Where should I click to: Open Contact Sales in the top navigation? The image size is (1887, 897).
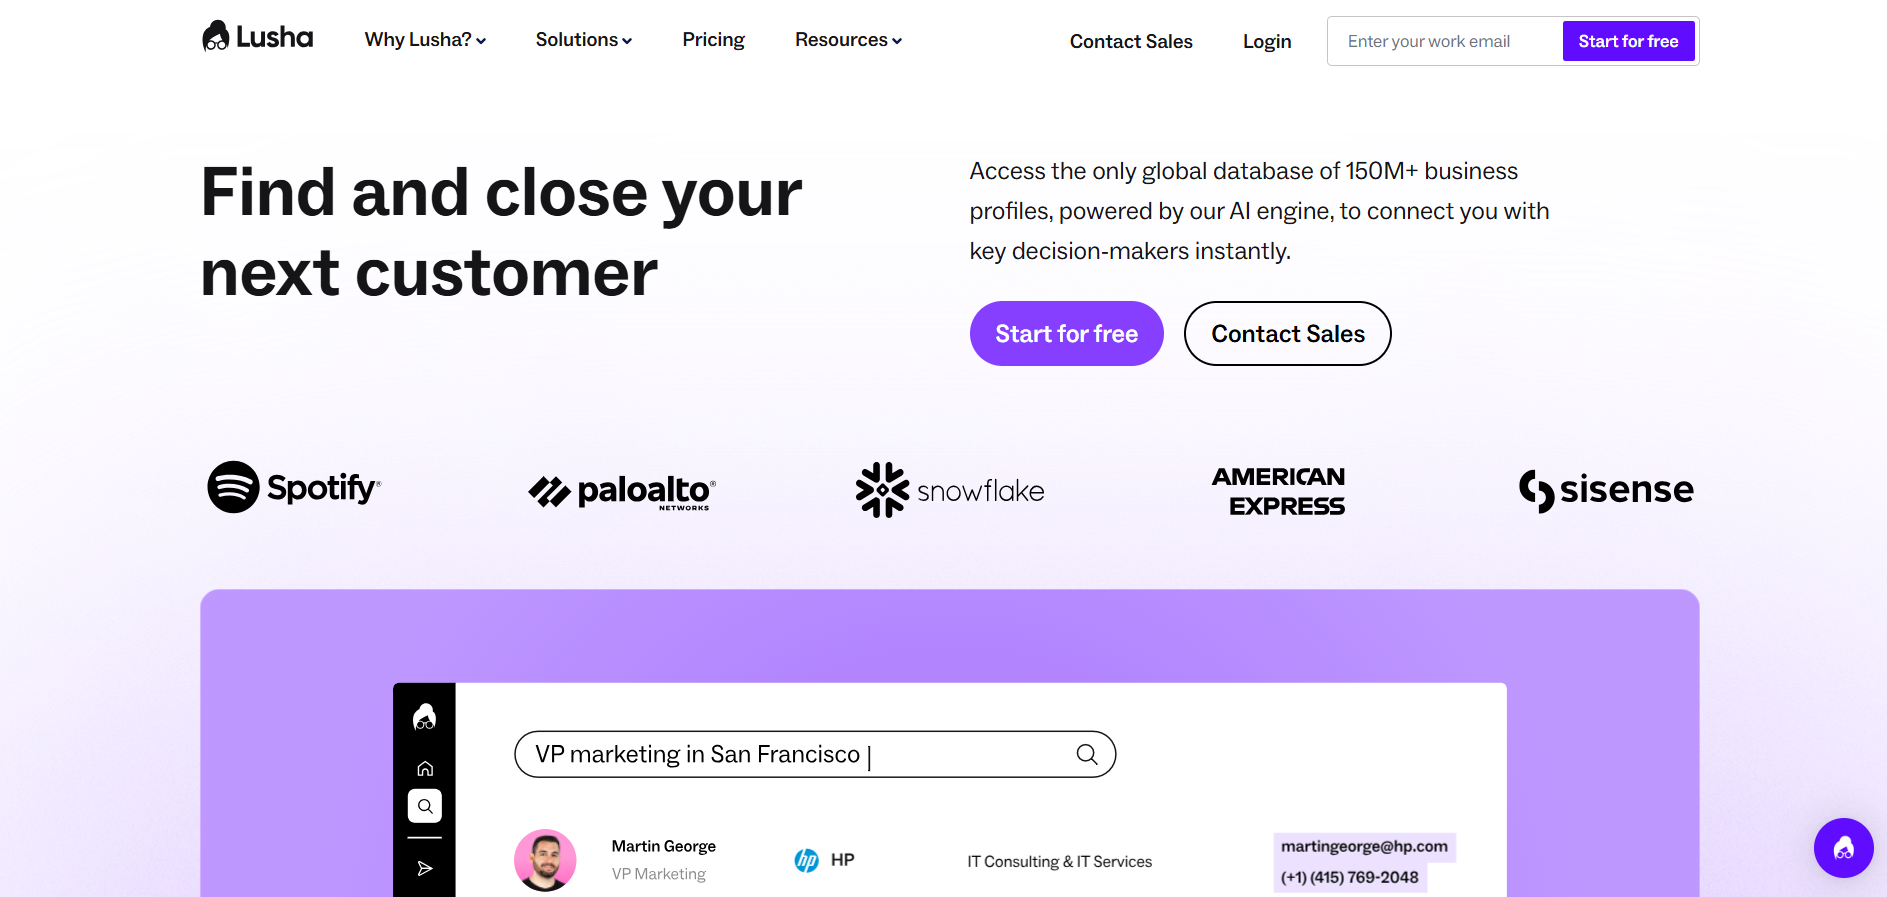pyautogui.click(x=1131, y=41)
